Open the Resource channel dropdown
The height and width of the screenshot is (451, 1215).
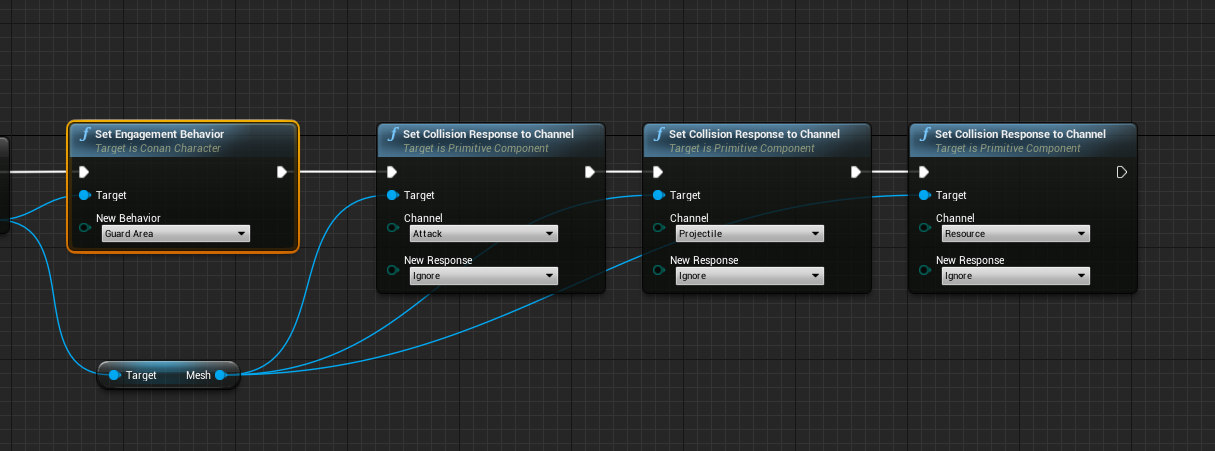click(1015, 234)
